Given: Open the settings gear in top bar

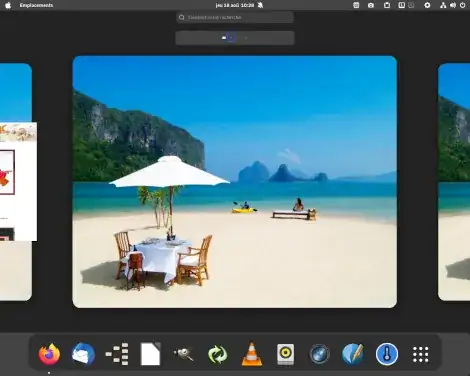Looking at the screenshot, I should tap(427, 5).
